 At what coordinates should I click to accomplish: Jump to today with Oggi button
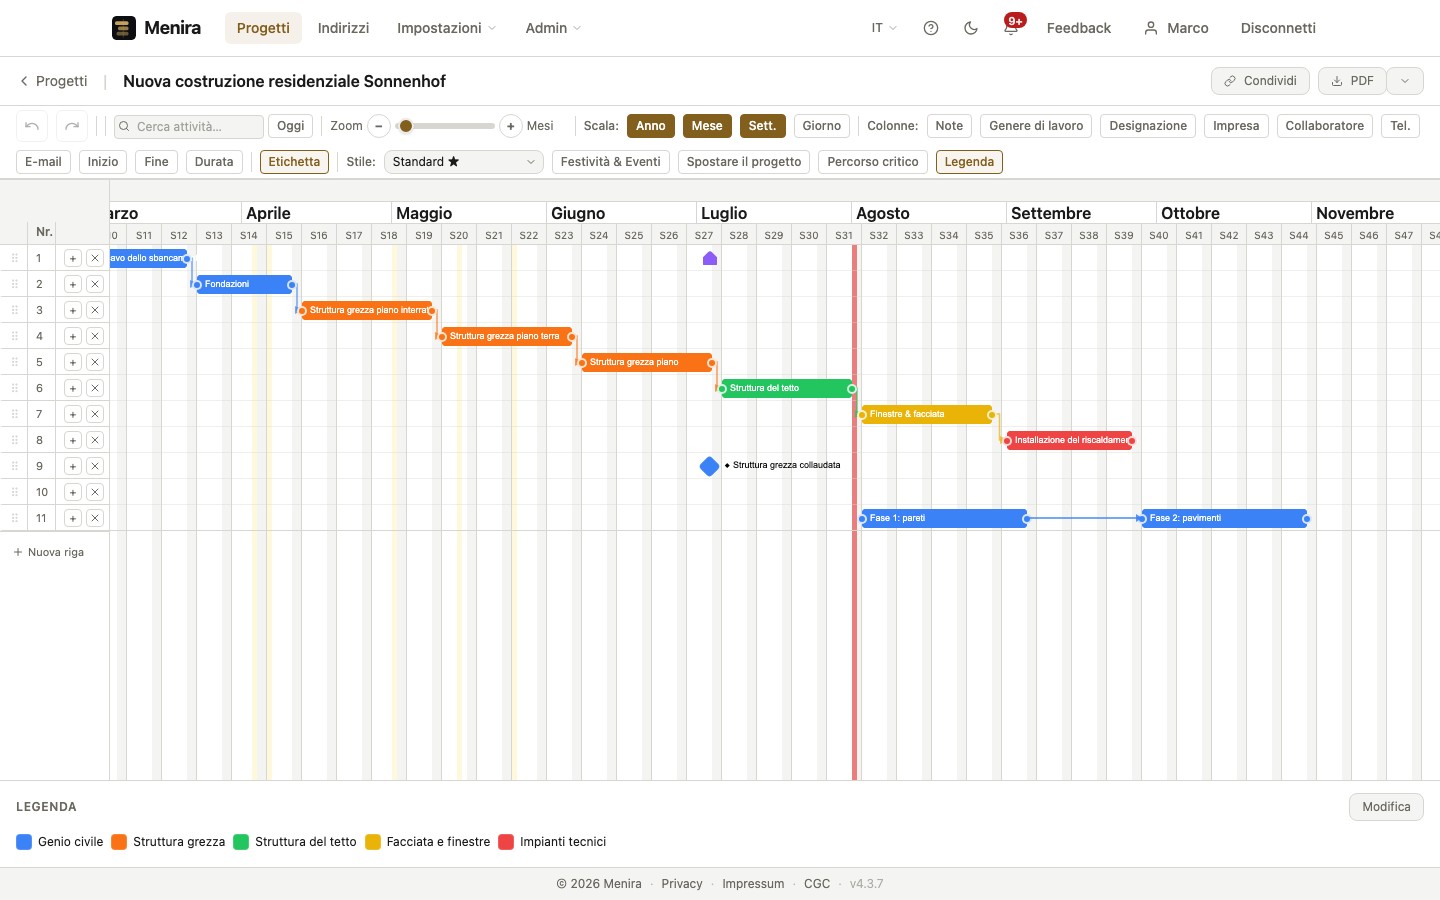[x=291, y=126]
